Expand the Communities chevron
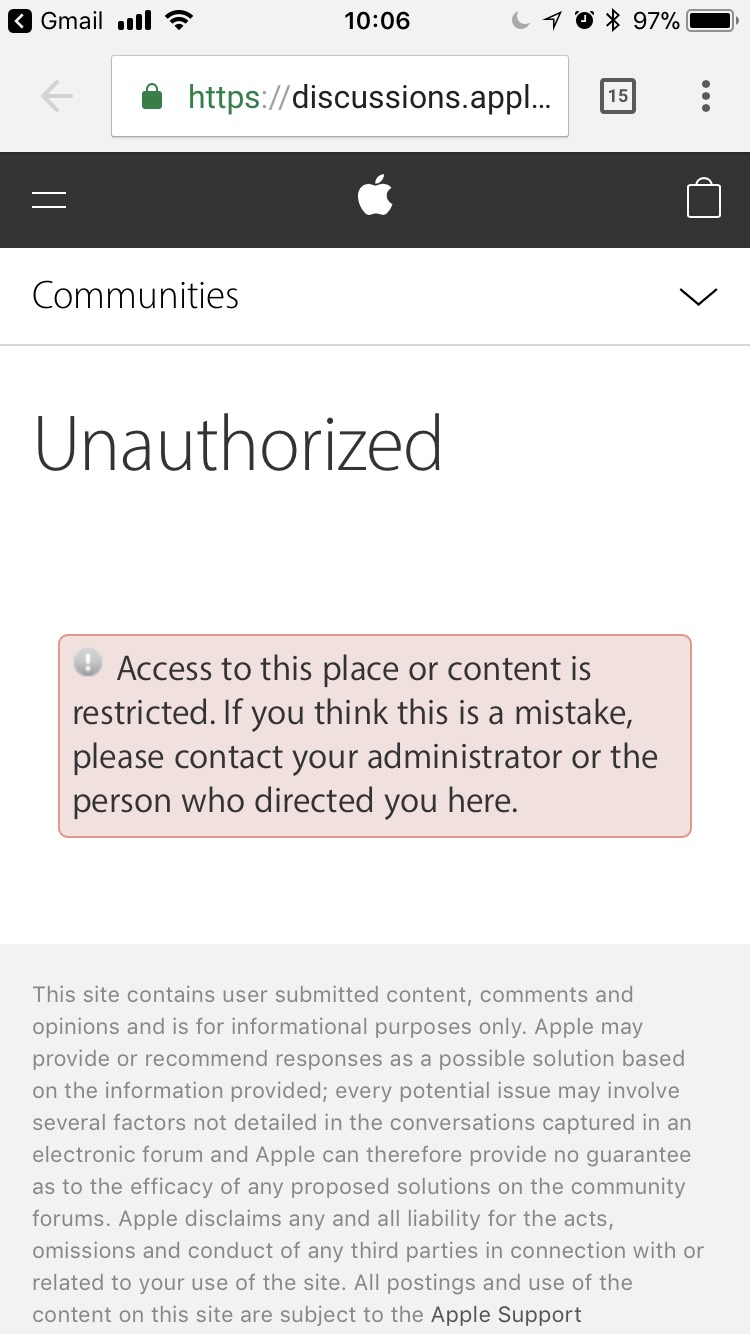Image resolution: width=750 pixels, height=1334 pixels. click(x=698, y=297)
